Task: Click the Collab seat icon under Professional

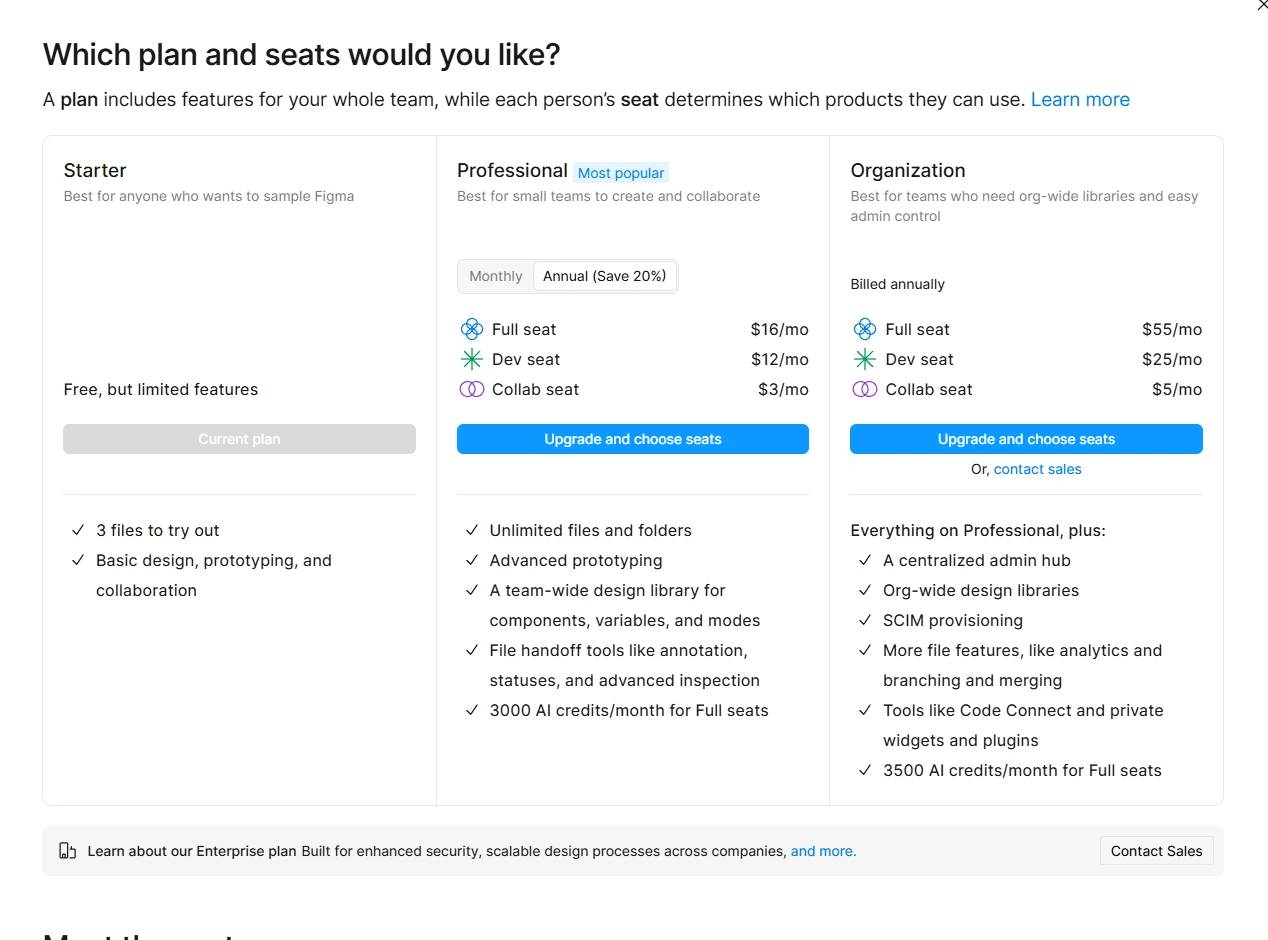Action: [x=471, y=389]
